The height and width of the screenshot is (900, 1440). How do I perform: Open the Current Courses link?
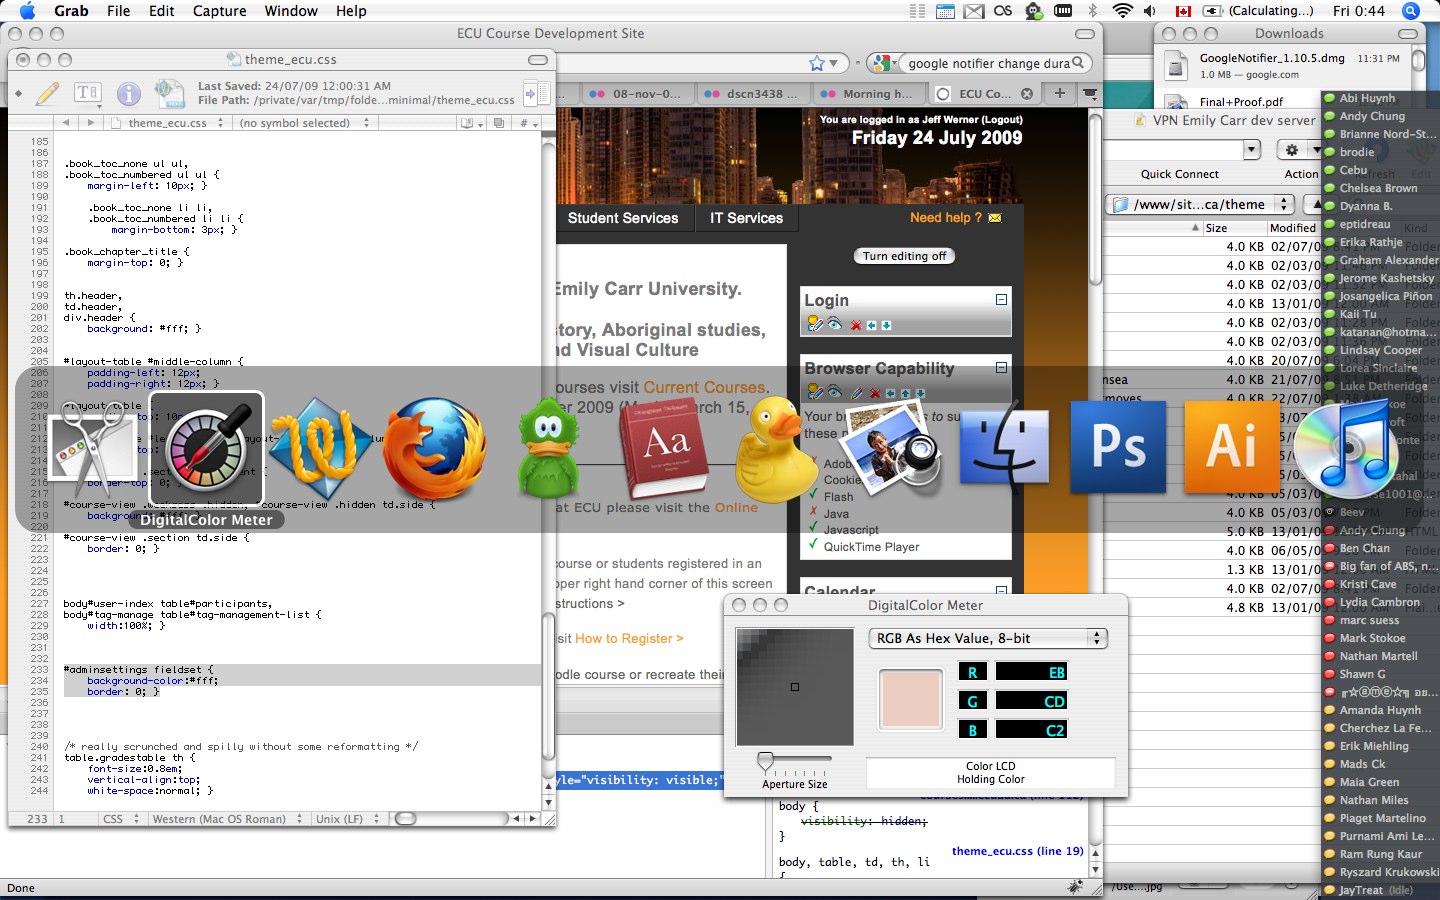click(704, 387)
